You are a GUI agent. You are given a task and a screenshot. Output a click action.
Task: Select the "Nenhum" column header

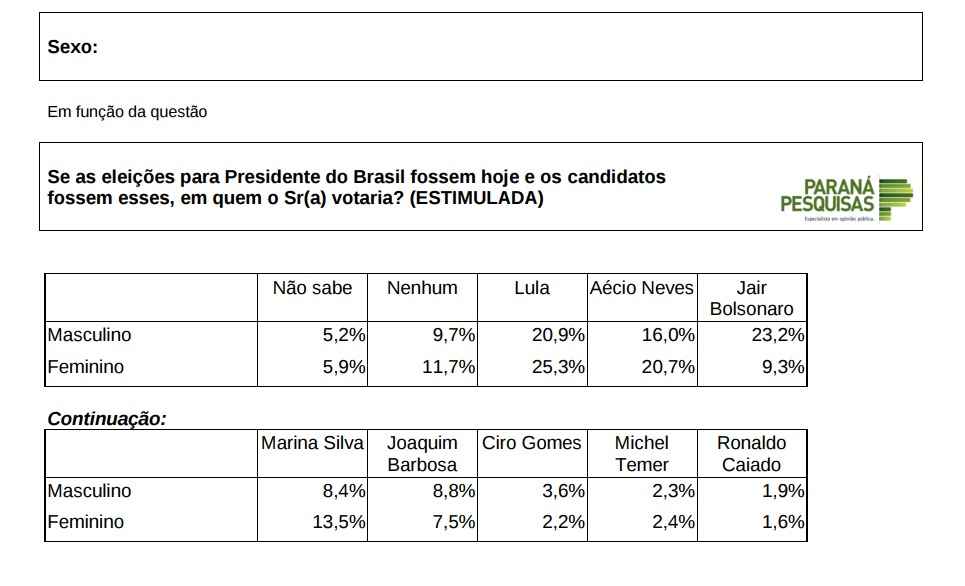(422, 288)
